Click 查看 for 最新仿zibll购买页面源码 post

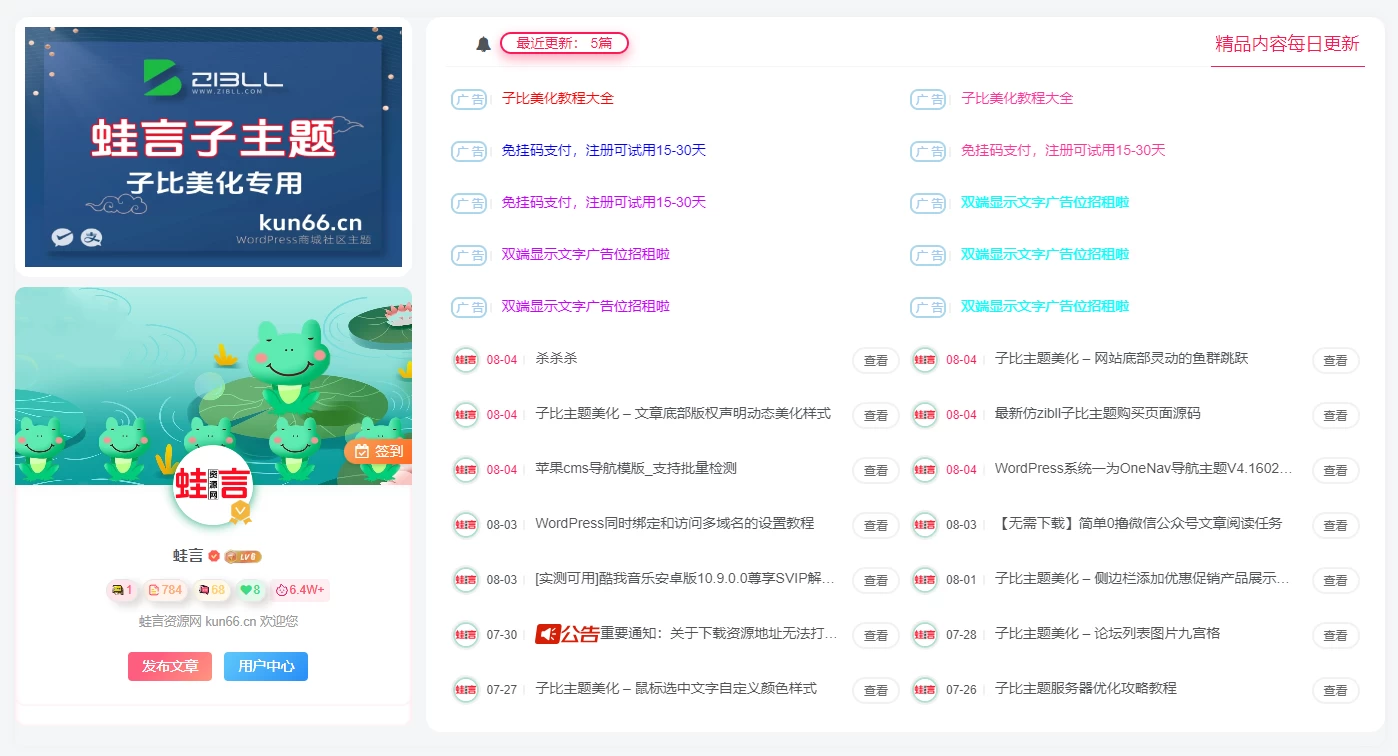click(1336, 415)
